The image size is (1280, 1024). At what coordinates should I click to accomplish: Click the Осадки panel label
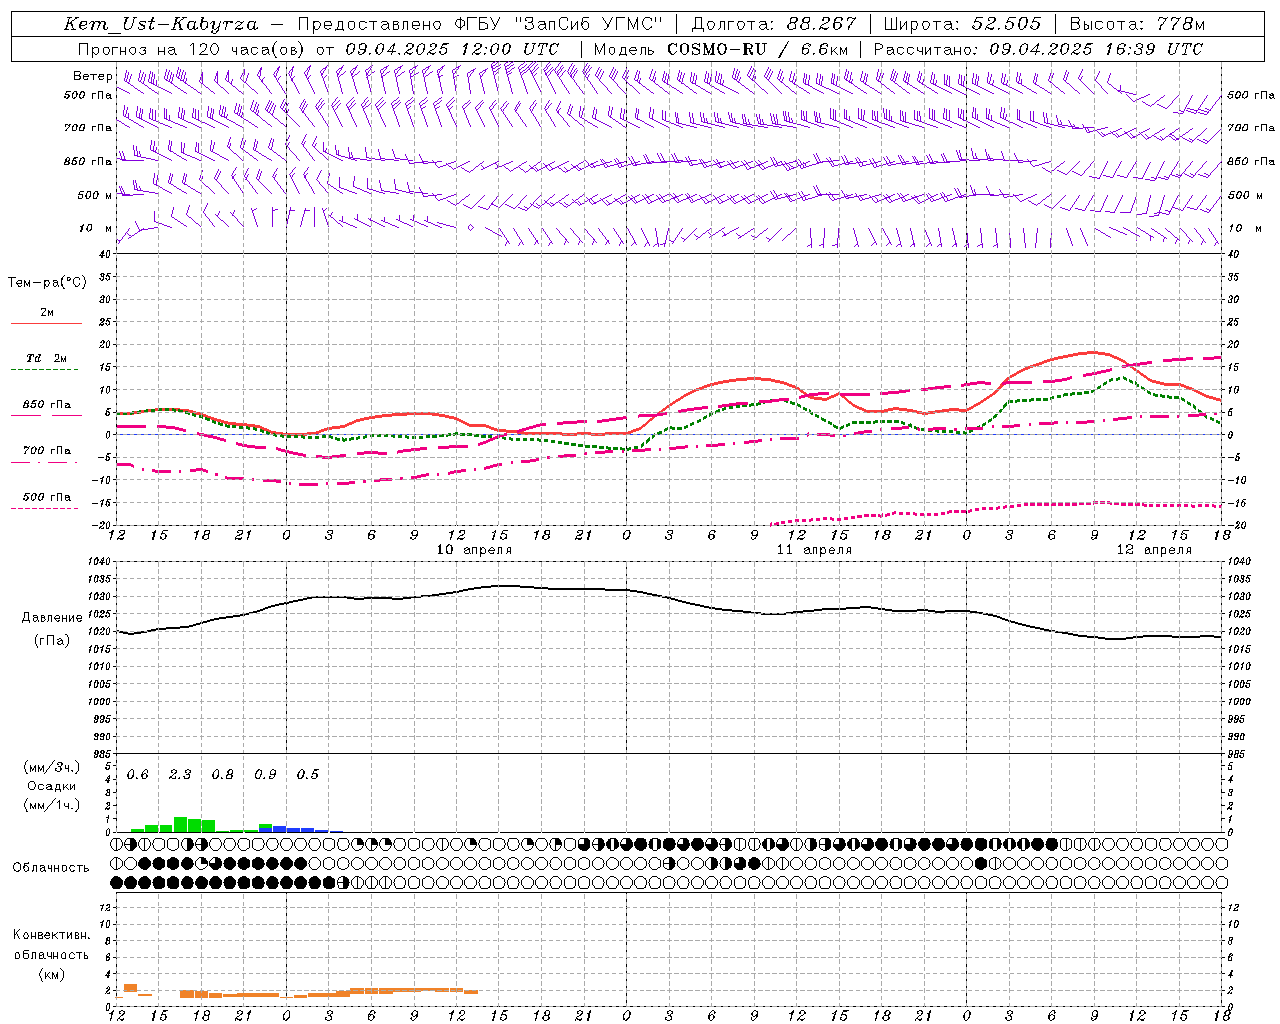(51, 786)
